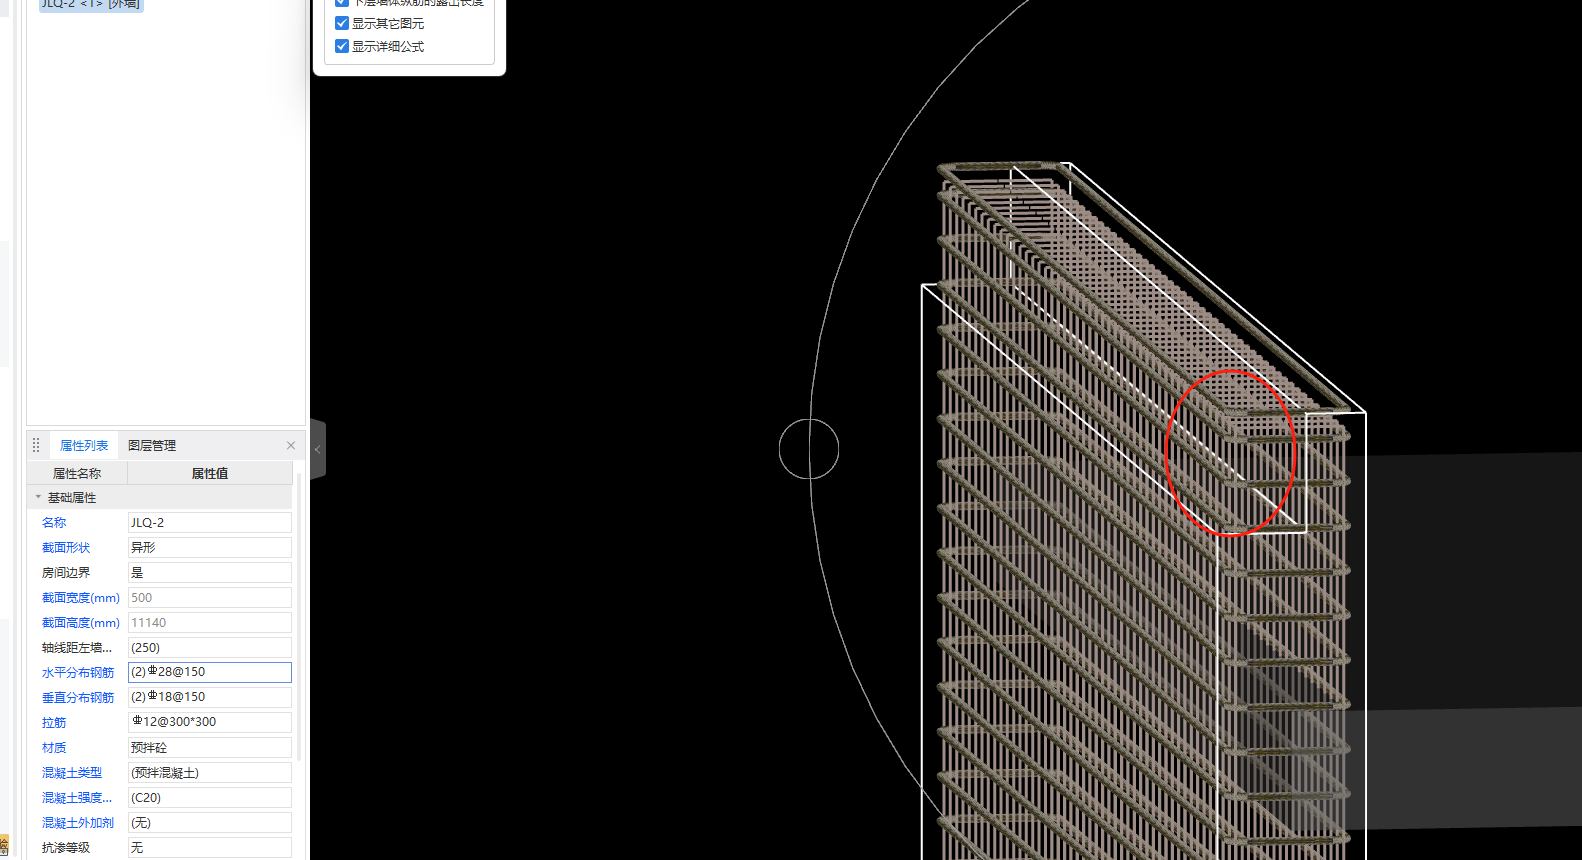This screenshot has height=860, width=1582.
Task: Click the panel drag handle dots icon
Action: coord(36,446)
